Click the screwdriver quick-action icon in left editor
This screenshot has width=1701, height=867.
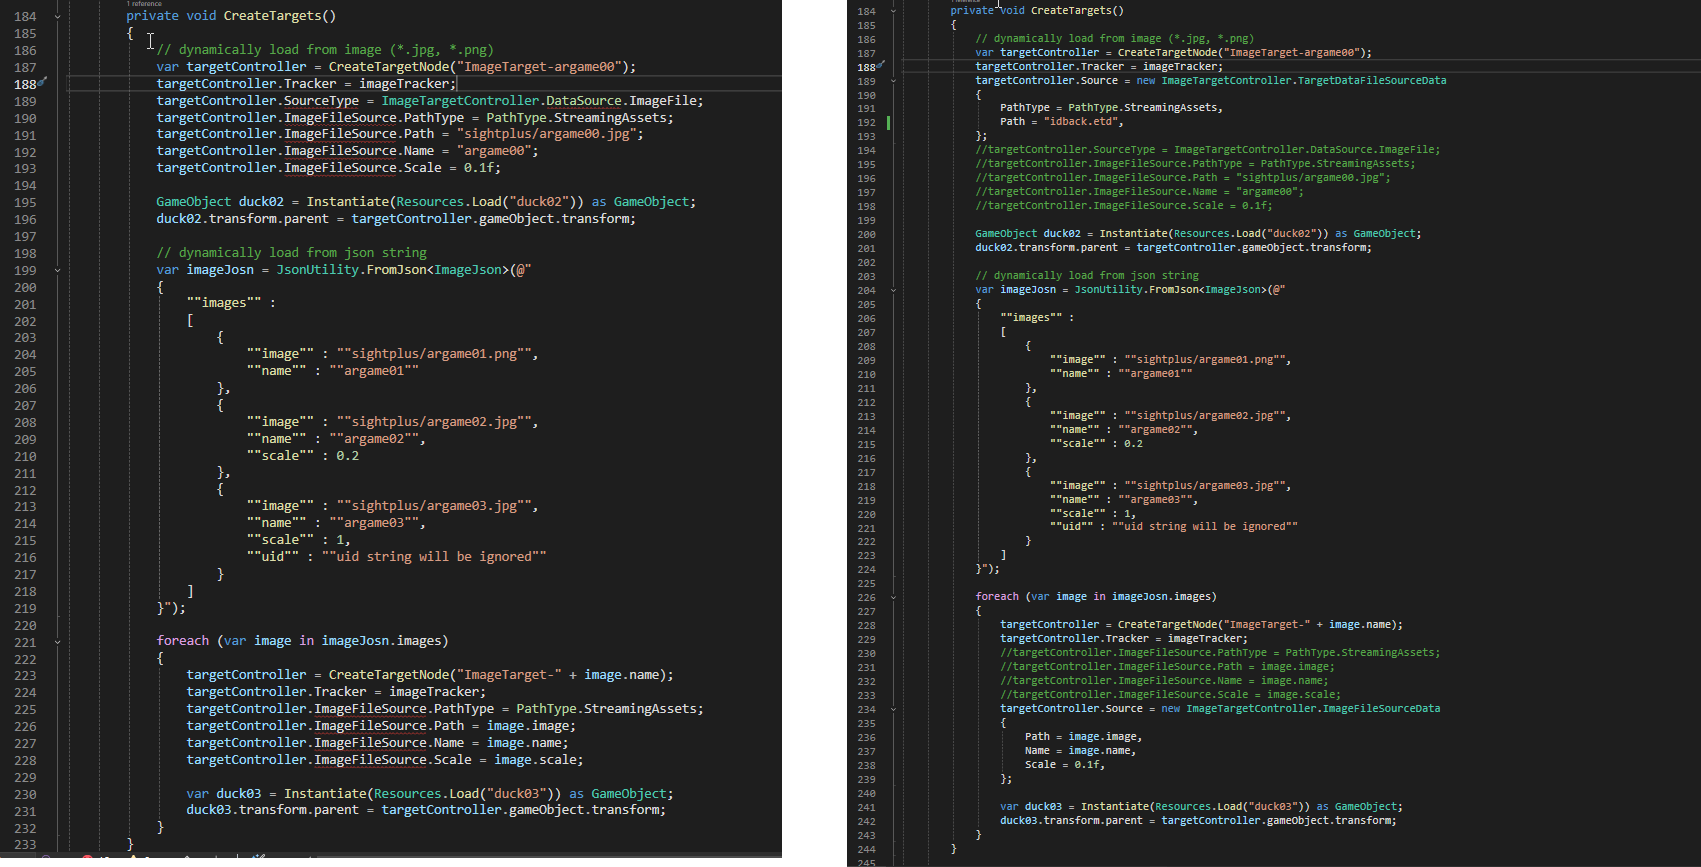click(x=43, y=84)
